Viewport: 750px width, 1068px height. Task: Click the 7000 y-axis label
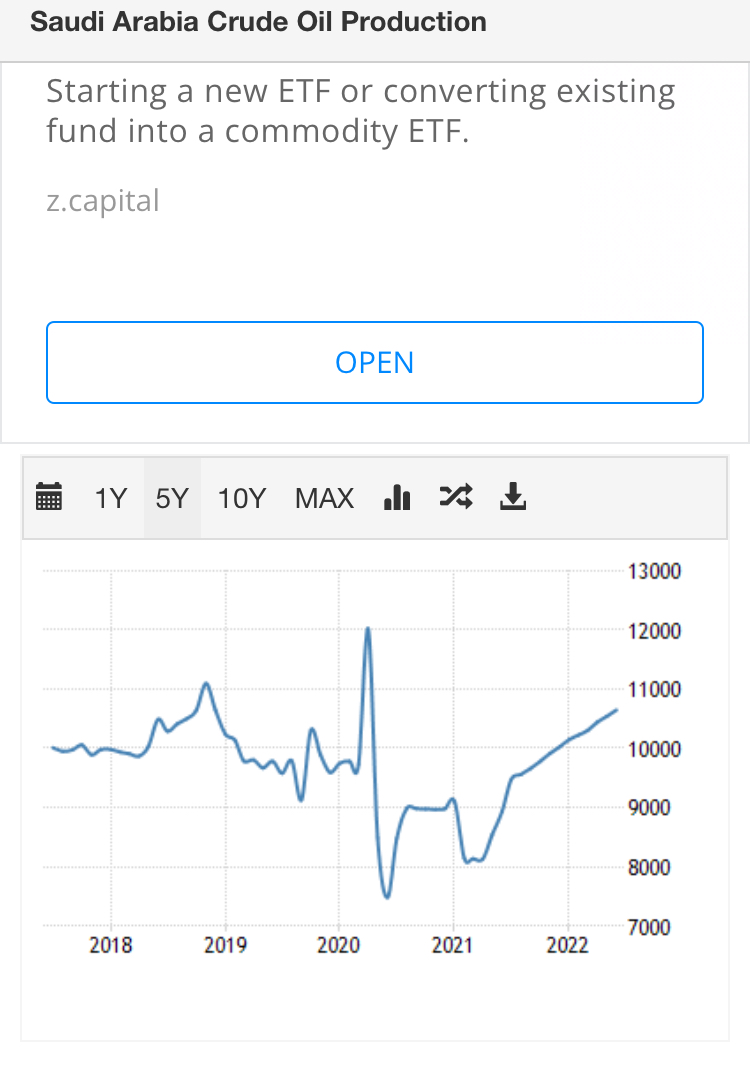[x=649, y=927]
